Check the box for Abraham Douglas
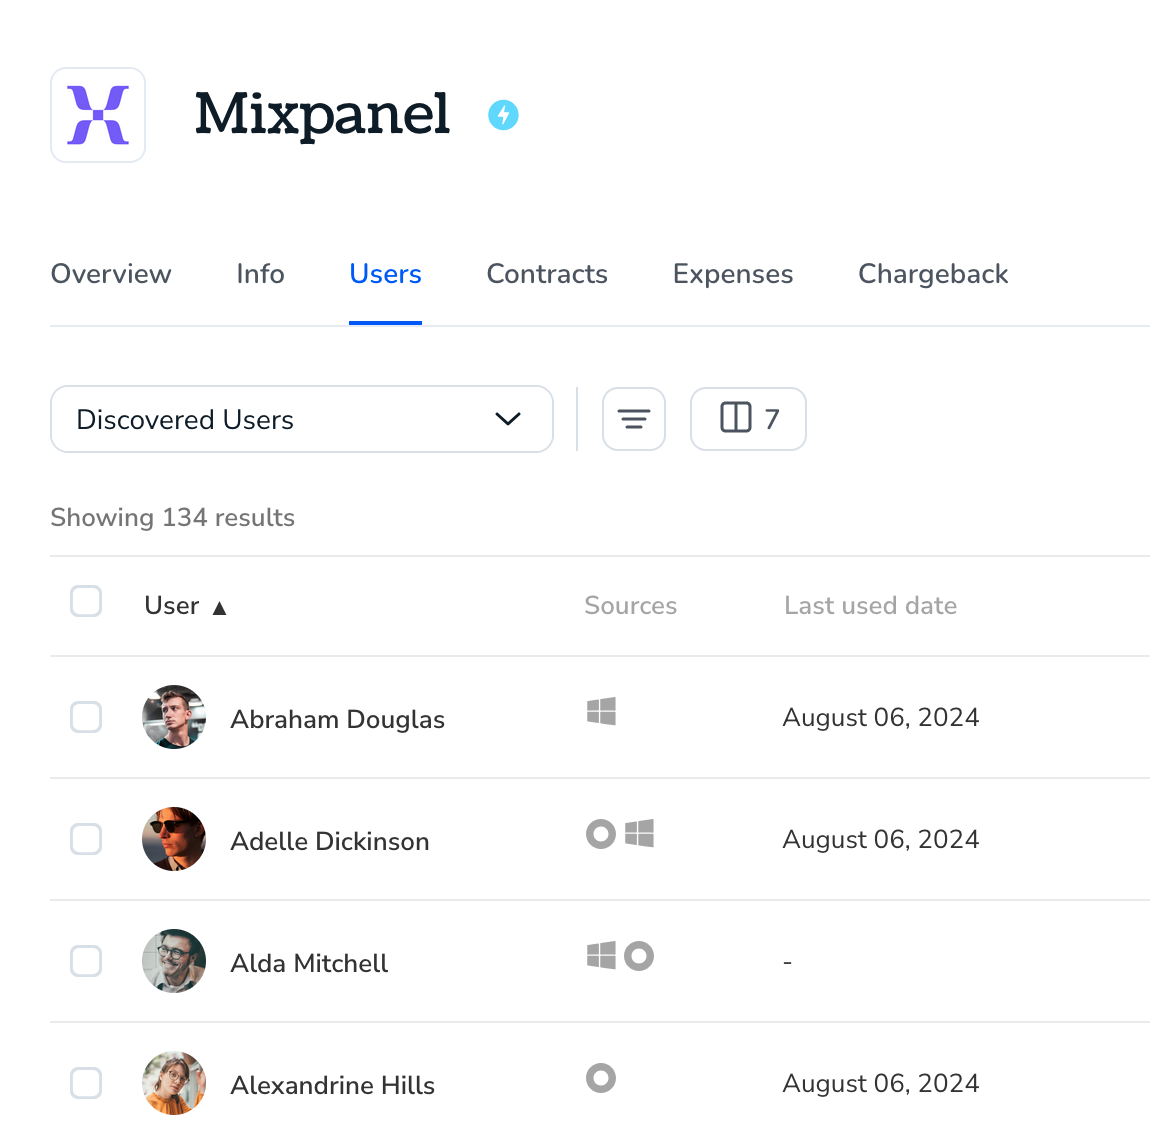Viewport: 1150px width, 1138px height. tap(86, 717)
